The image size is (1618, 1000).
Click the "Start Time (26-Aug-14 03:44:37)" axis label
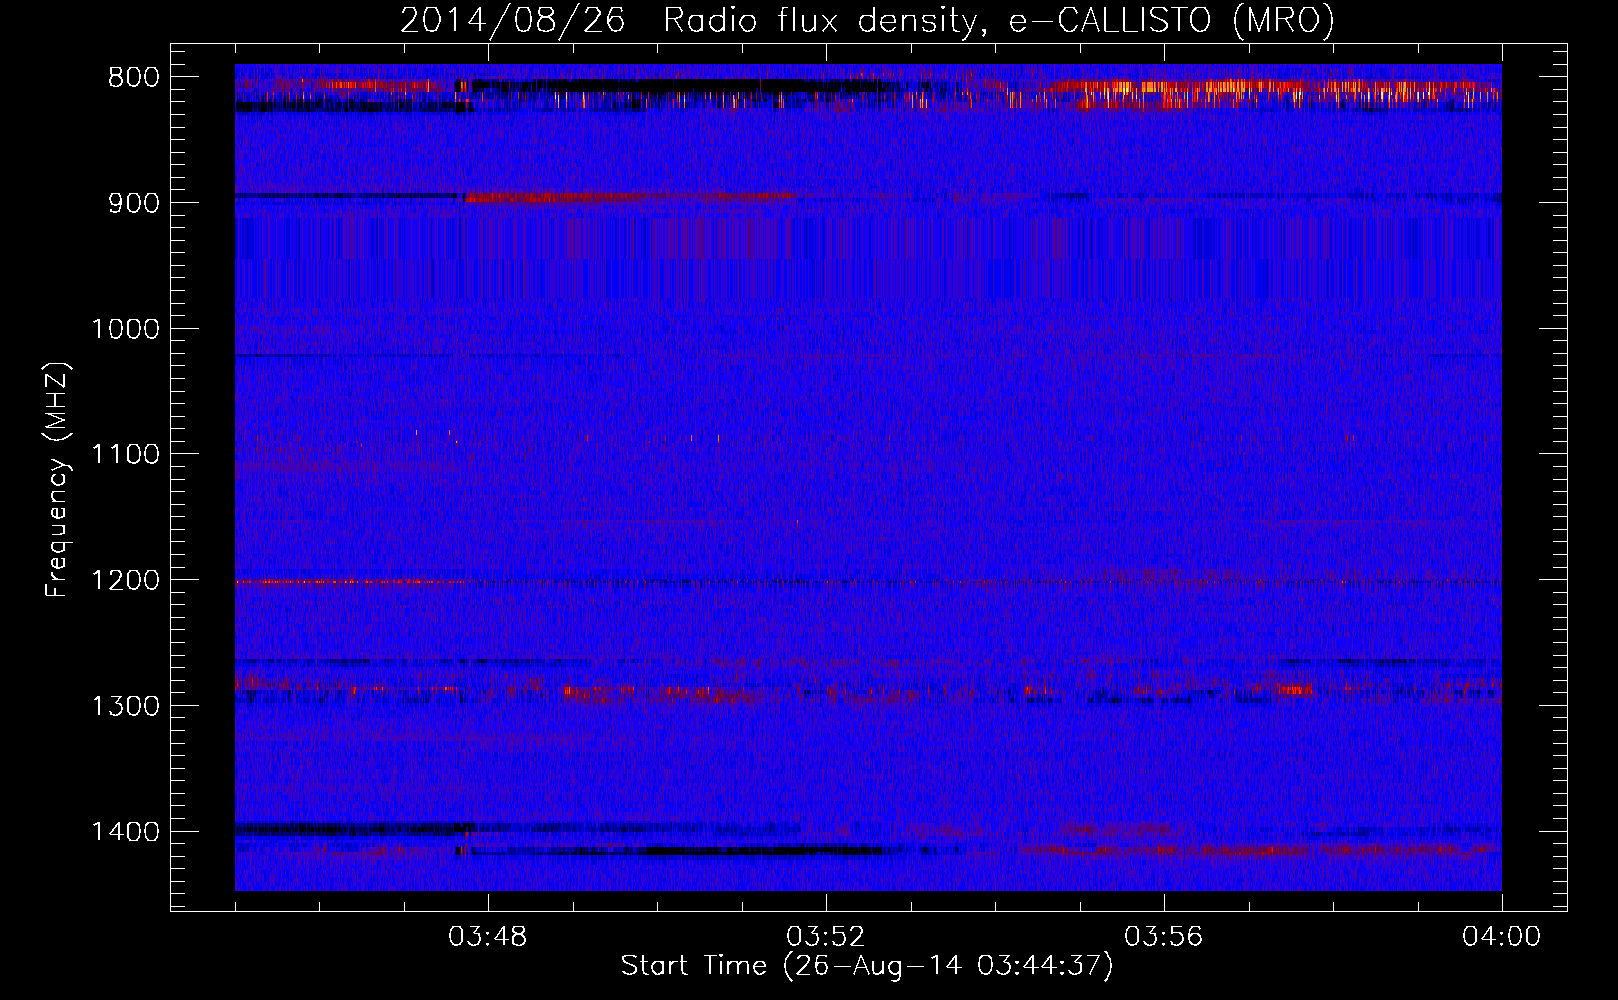pyautogui.click(x=867, y=966)
